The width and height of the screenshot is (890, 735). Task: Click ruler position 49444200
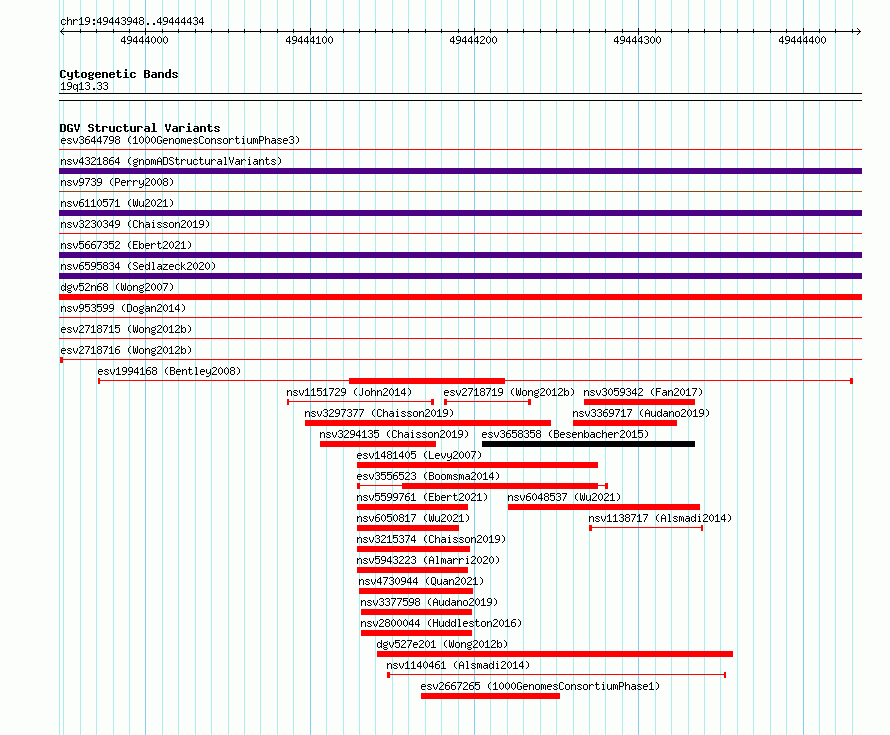473,40
